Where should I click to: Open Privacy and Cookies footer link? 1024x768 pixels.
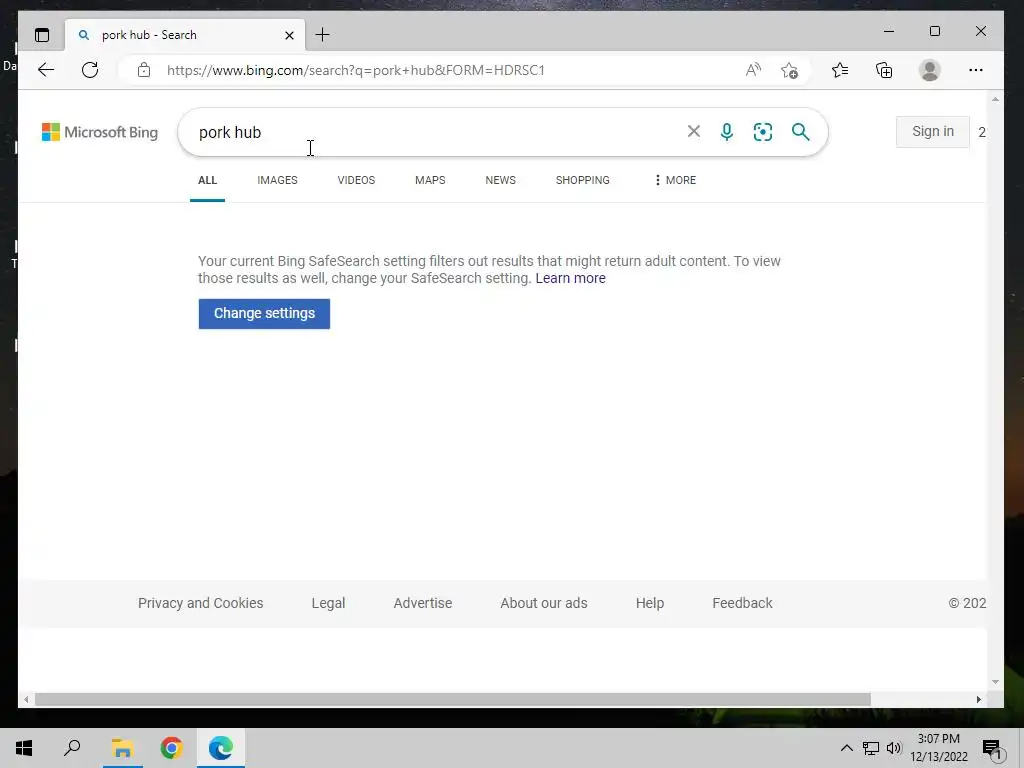[x=200, y=603]
